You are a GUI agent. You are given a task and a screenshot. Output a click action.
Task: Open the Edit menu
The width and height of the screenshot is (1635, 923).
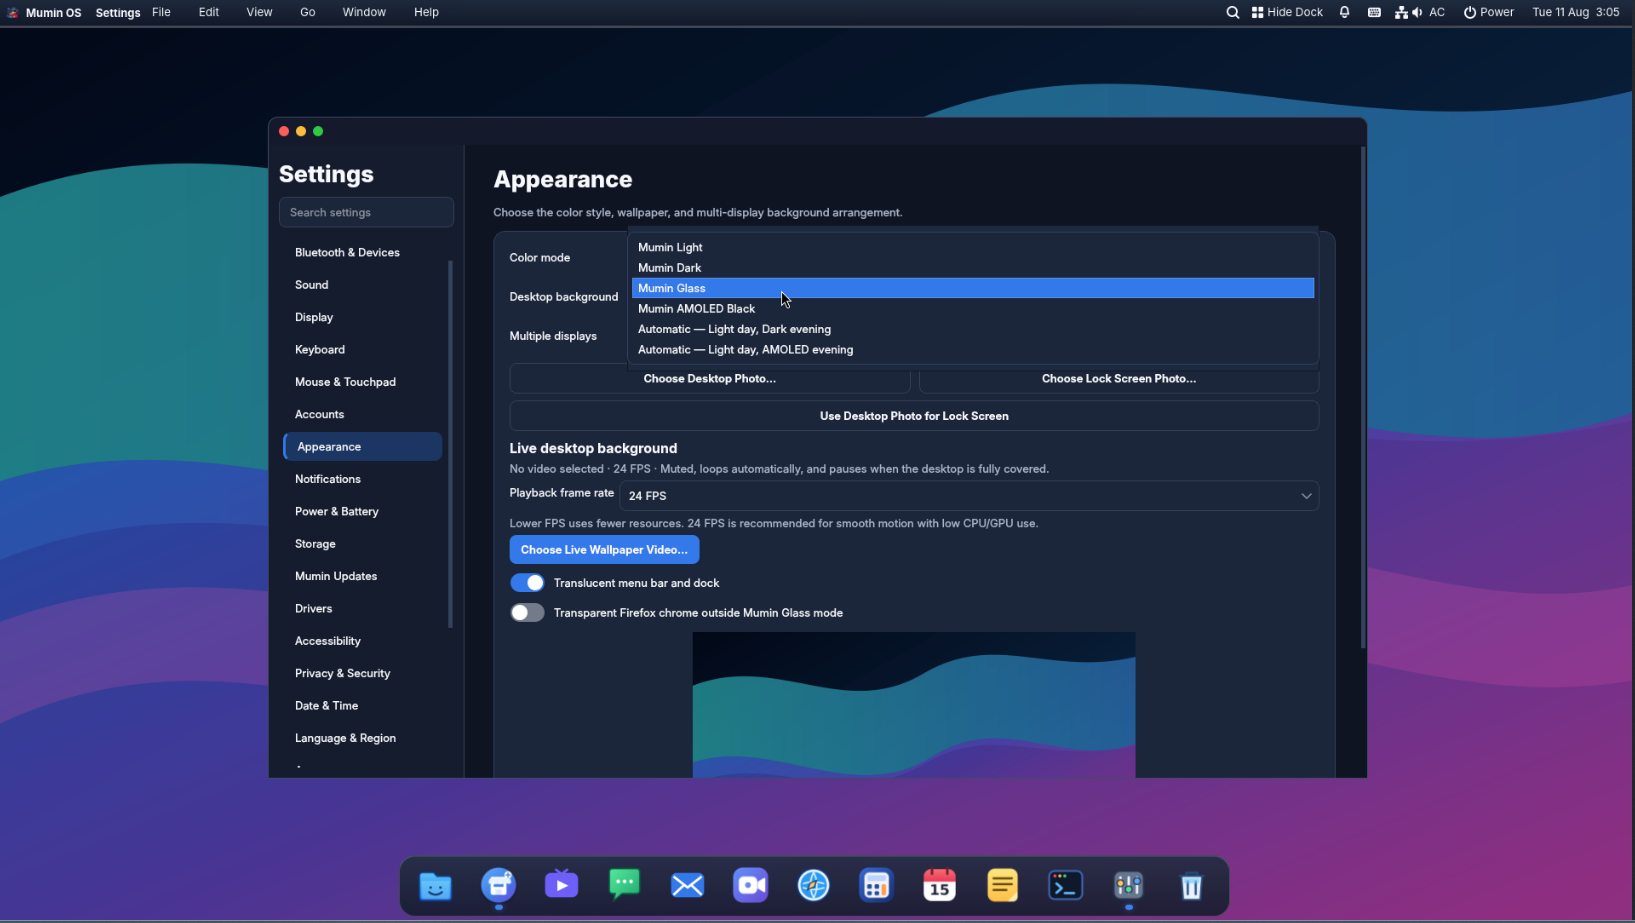[209, 12]
